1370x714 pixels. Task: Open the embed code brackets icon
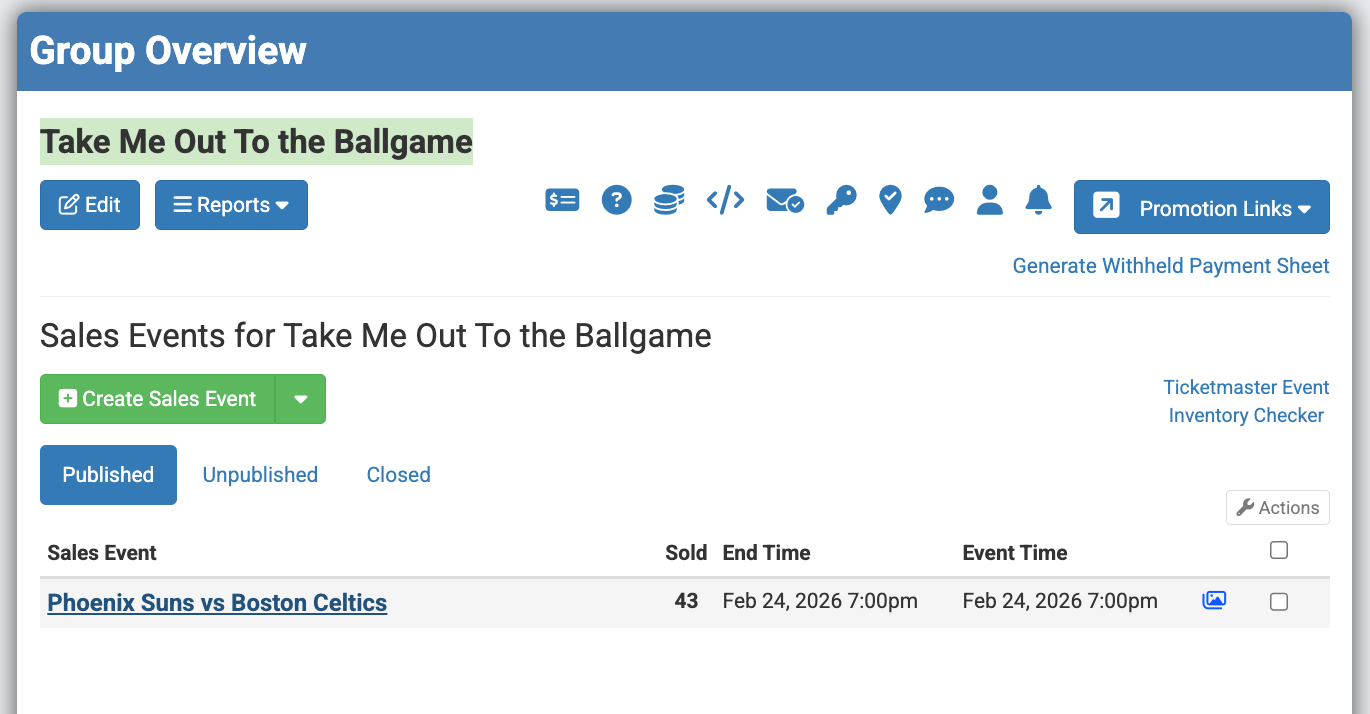point(725,201)
